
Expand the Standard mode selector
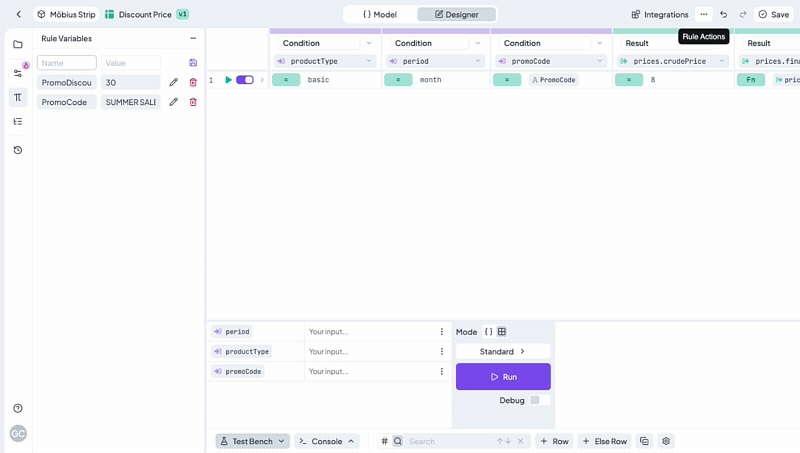[503, 352]
